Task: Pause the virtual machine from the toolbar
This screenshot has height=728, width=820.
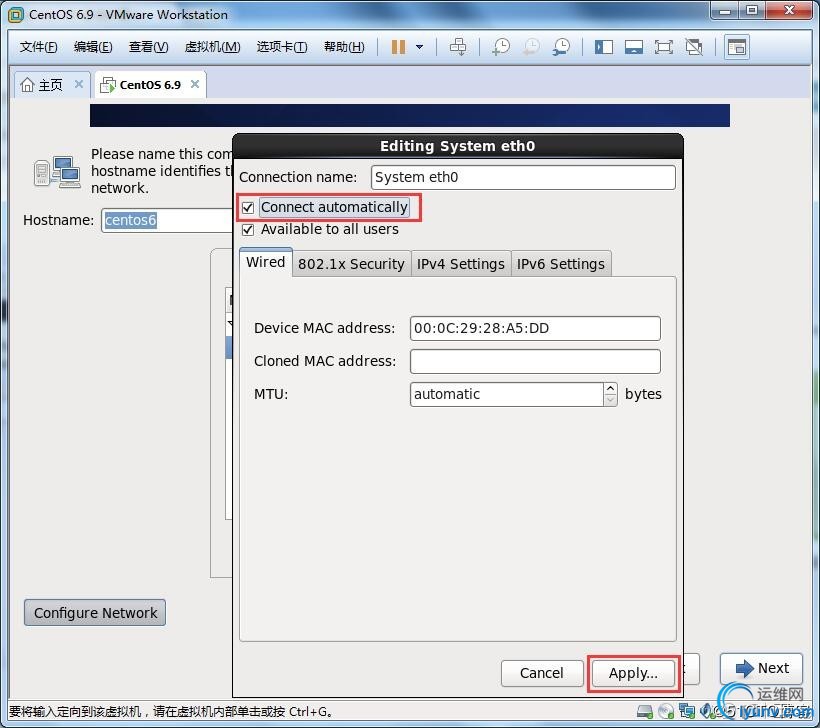Action: click(x=398, y=47)
